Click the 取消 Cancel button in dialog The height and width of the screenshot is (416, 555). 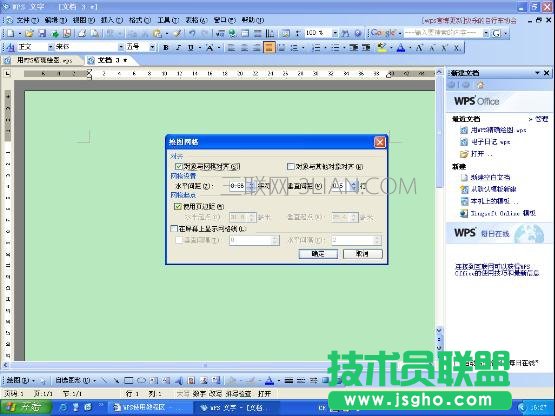[x=362, y=254]
